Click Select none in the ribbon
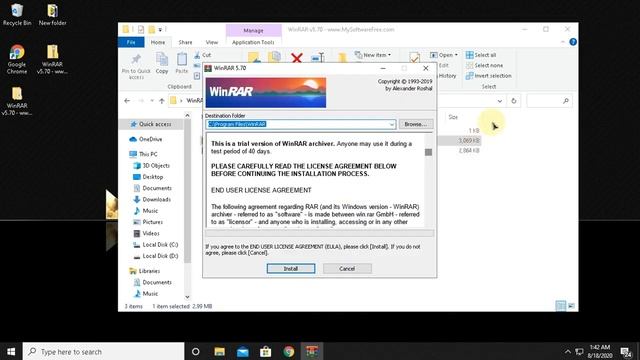 click(484, 65)
